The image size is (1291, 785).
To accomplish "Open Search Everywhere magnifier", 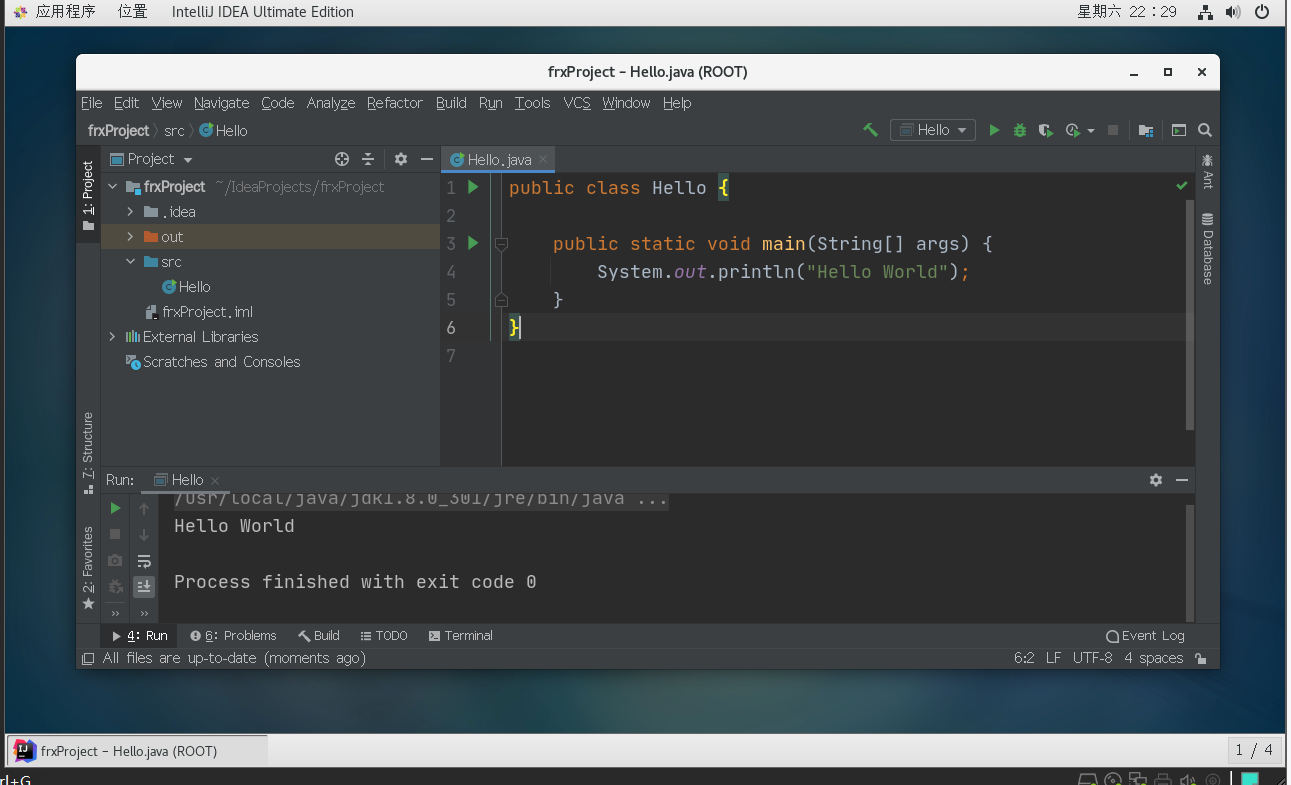I will (1205, 130).
